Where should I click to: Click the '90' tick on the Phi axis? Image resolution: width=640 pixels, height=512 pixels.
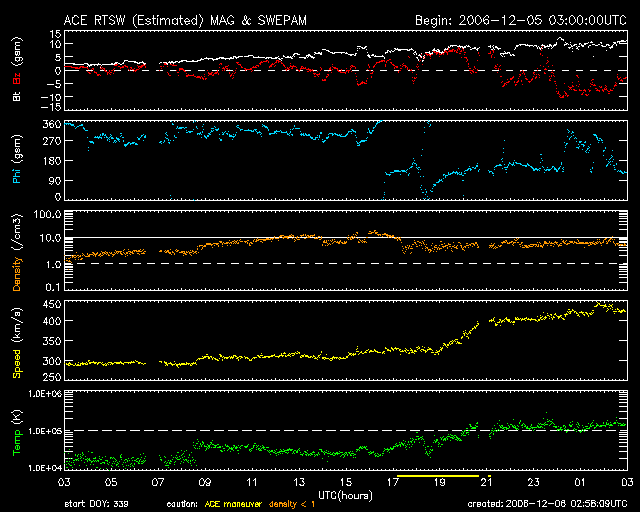55,180
